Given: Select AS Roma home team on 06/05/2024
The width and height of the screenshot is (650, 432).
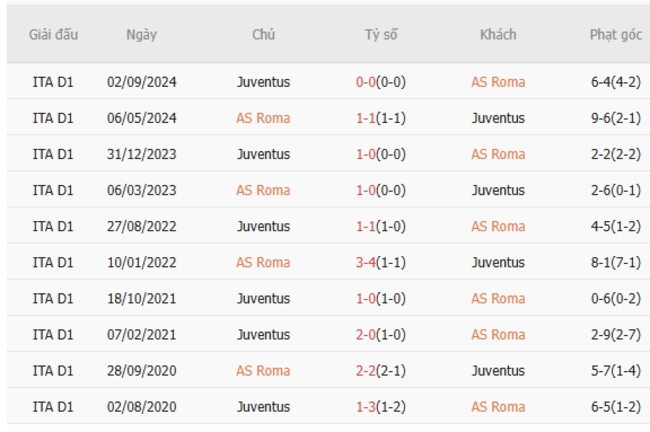Looking at the screenshot, I should (x=263, y=118).
